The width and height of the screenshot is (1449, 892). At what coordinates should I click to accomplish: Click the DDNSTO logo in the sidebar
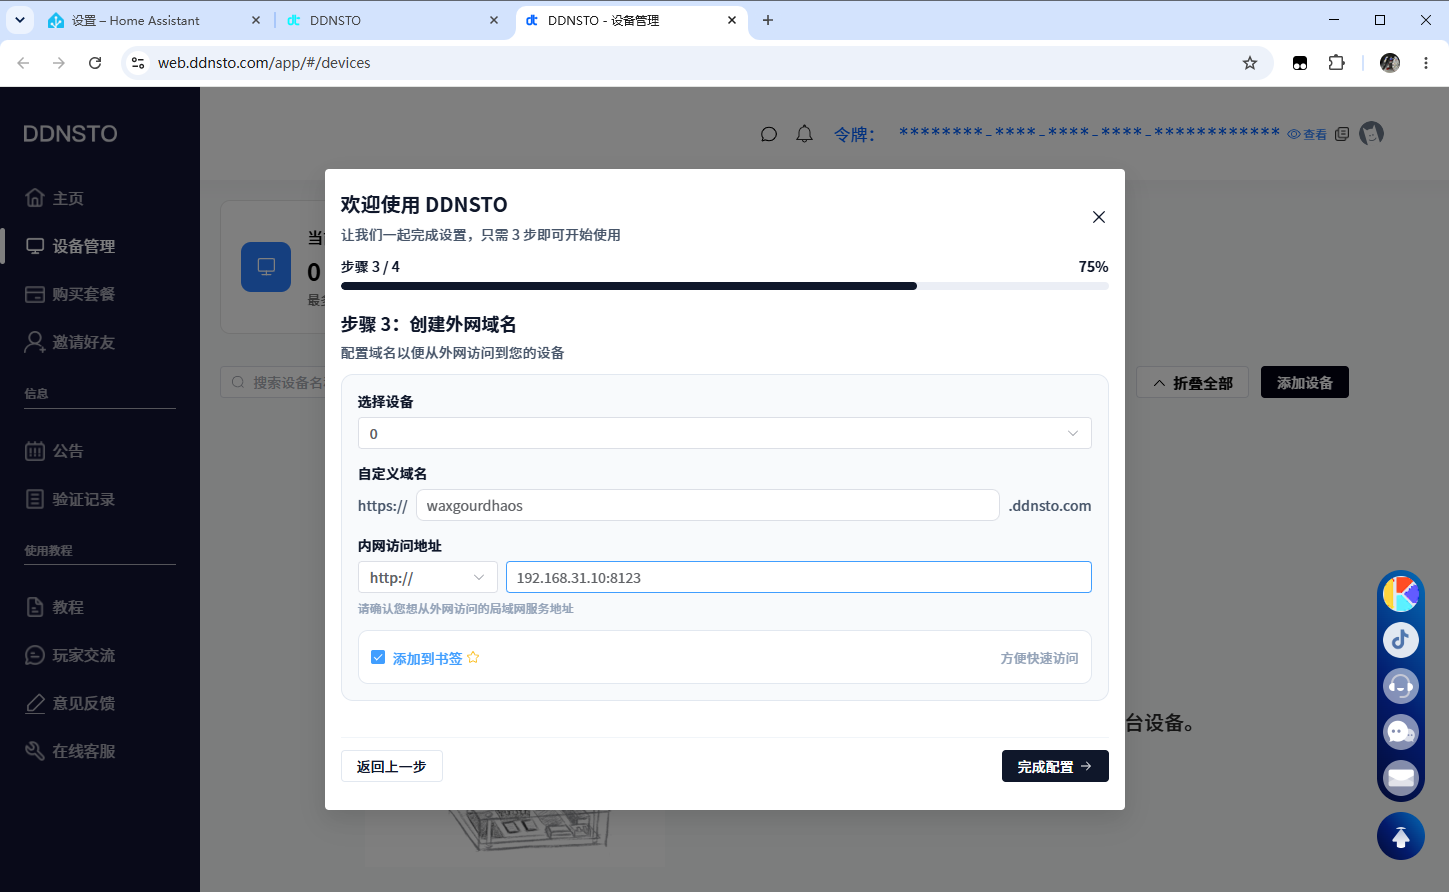[70, 134]
